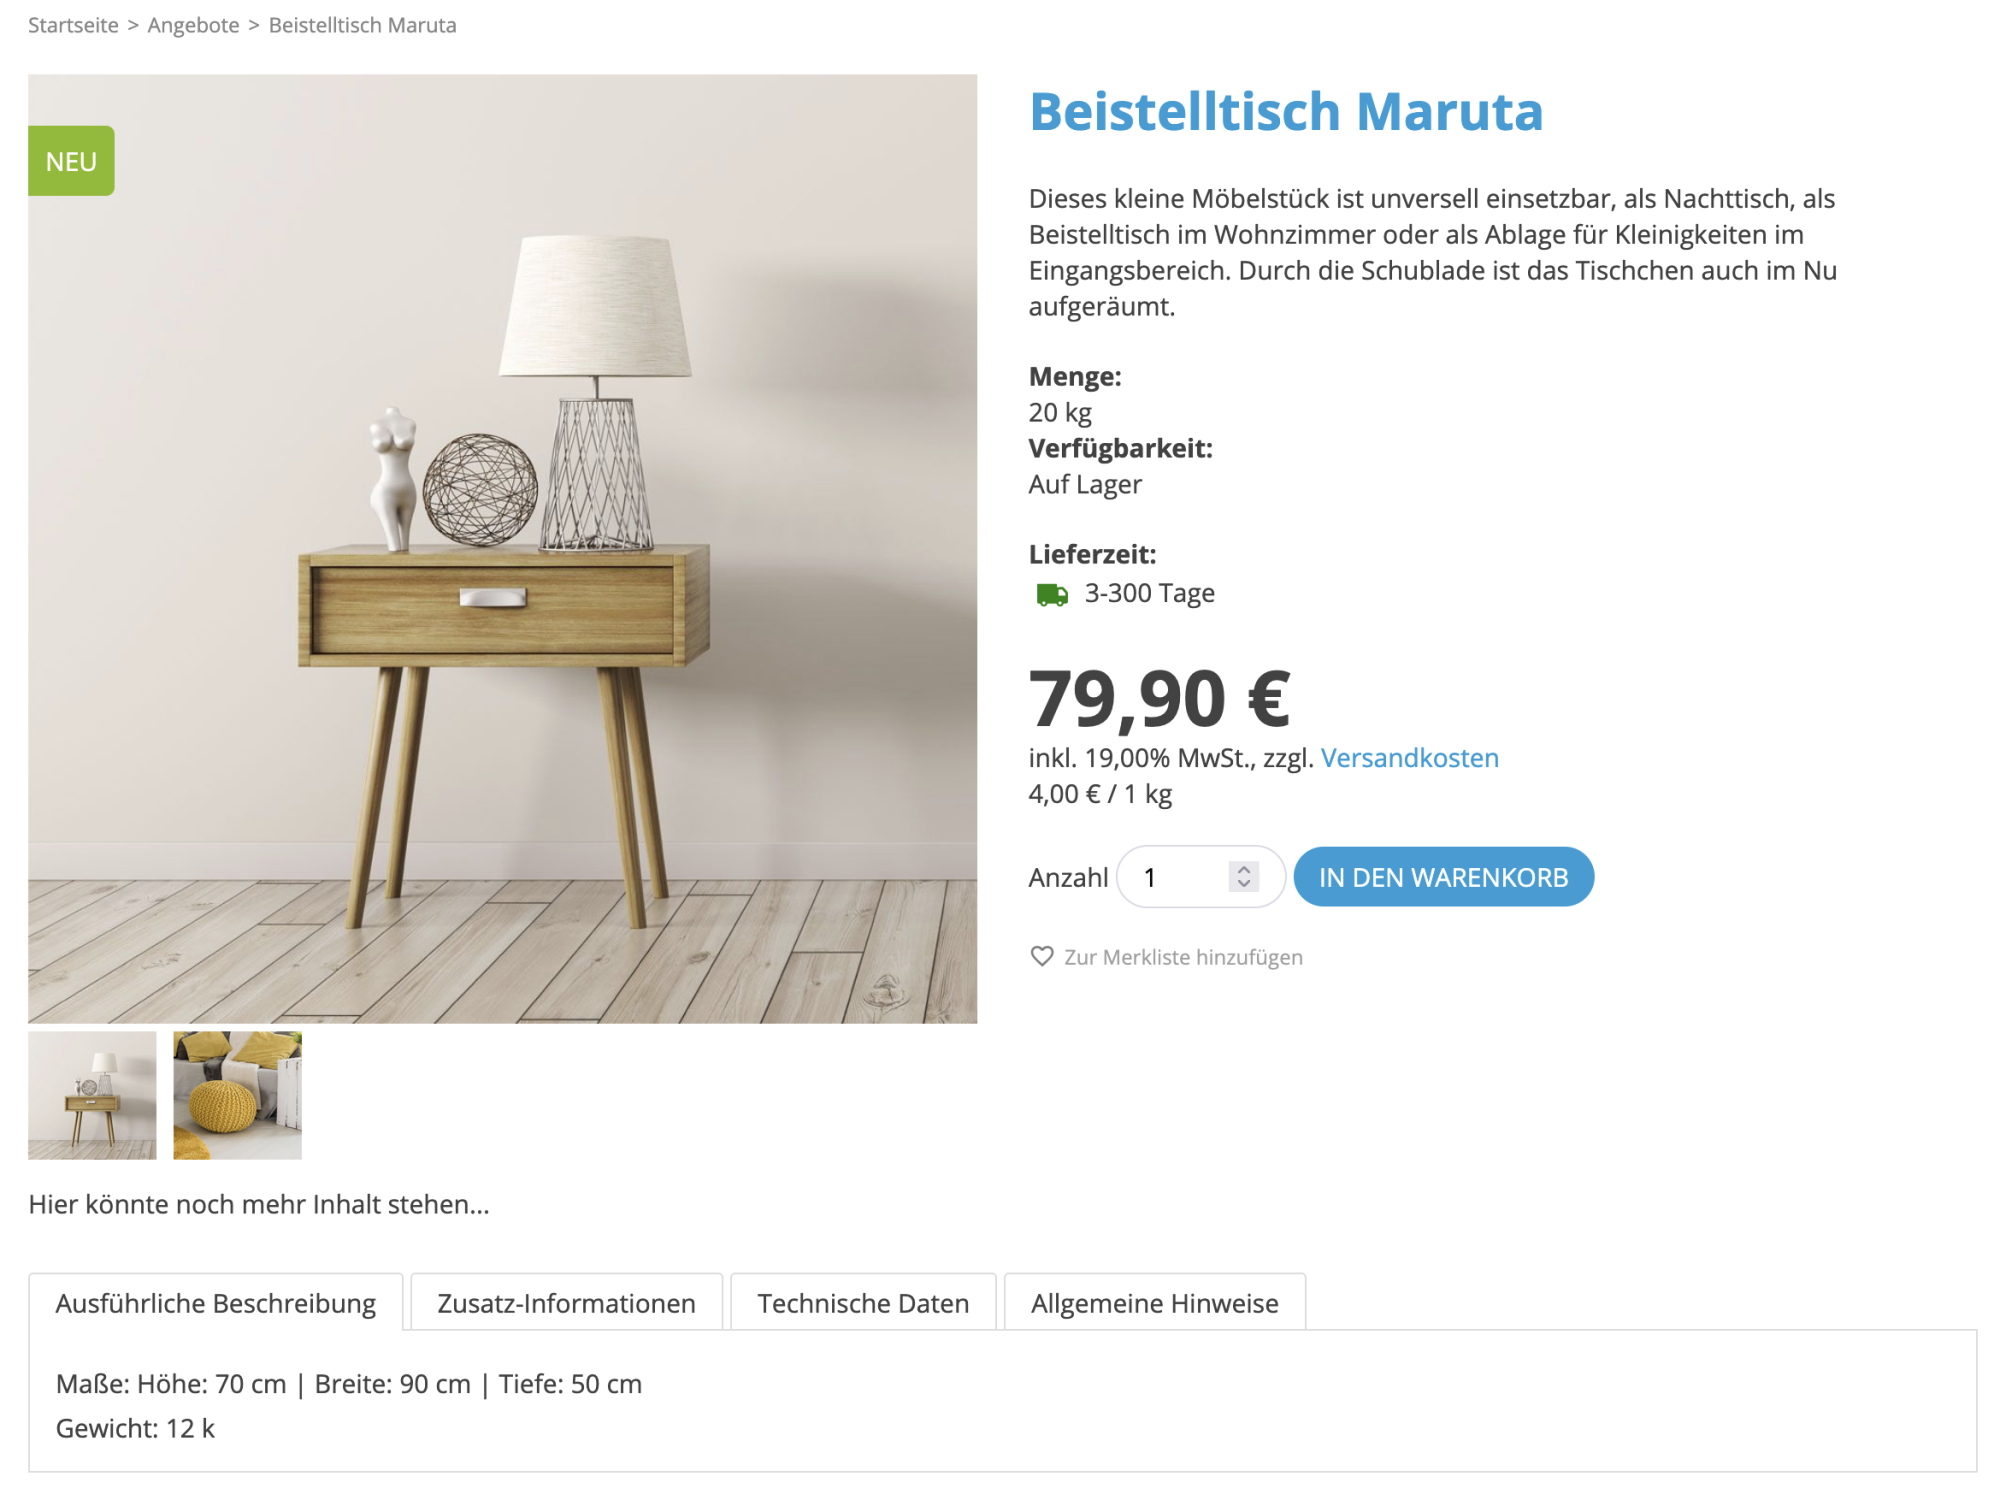Open Angebote from the breadcrumb

(x=194, y=25)
